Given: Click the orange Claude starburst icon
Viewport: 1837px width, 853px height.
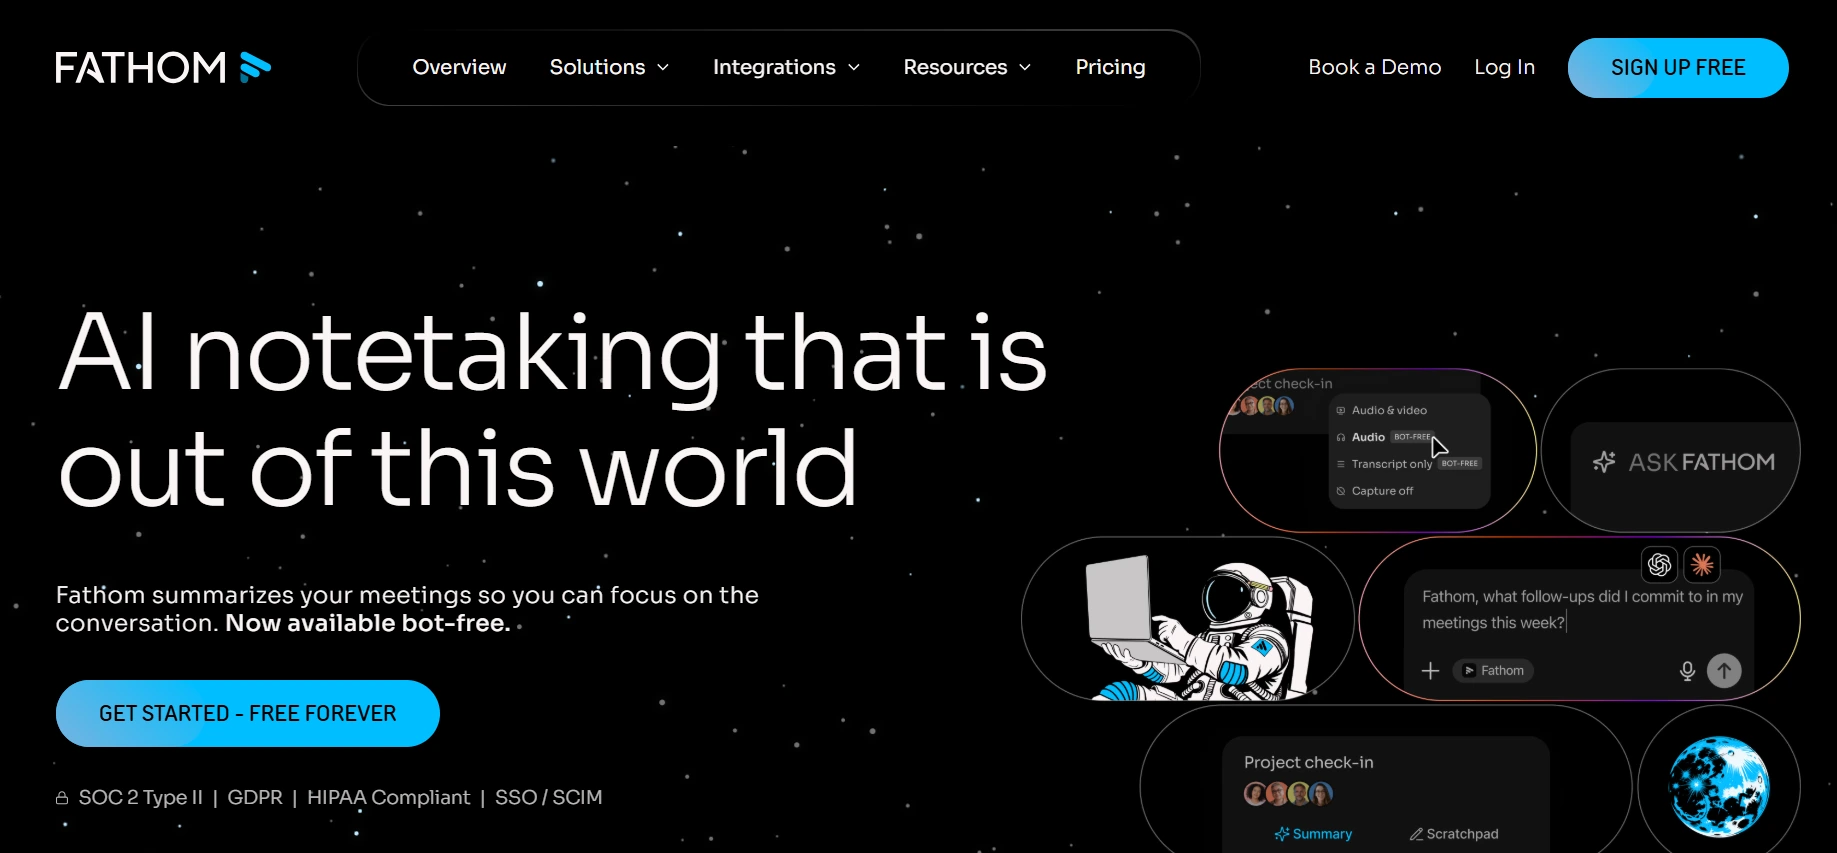Looking at the screenshot, I should point(1702,565).
